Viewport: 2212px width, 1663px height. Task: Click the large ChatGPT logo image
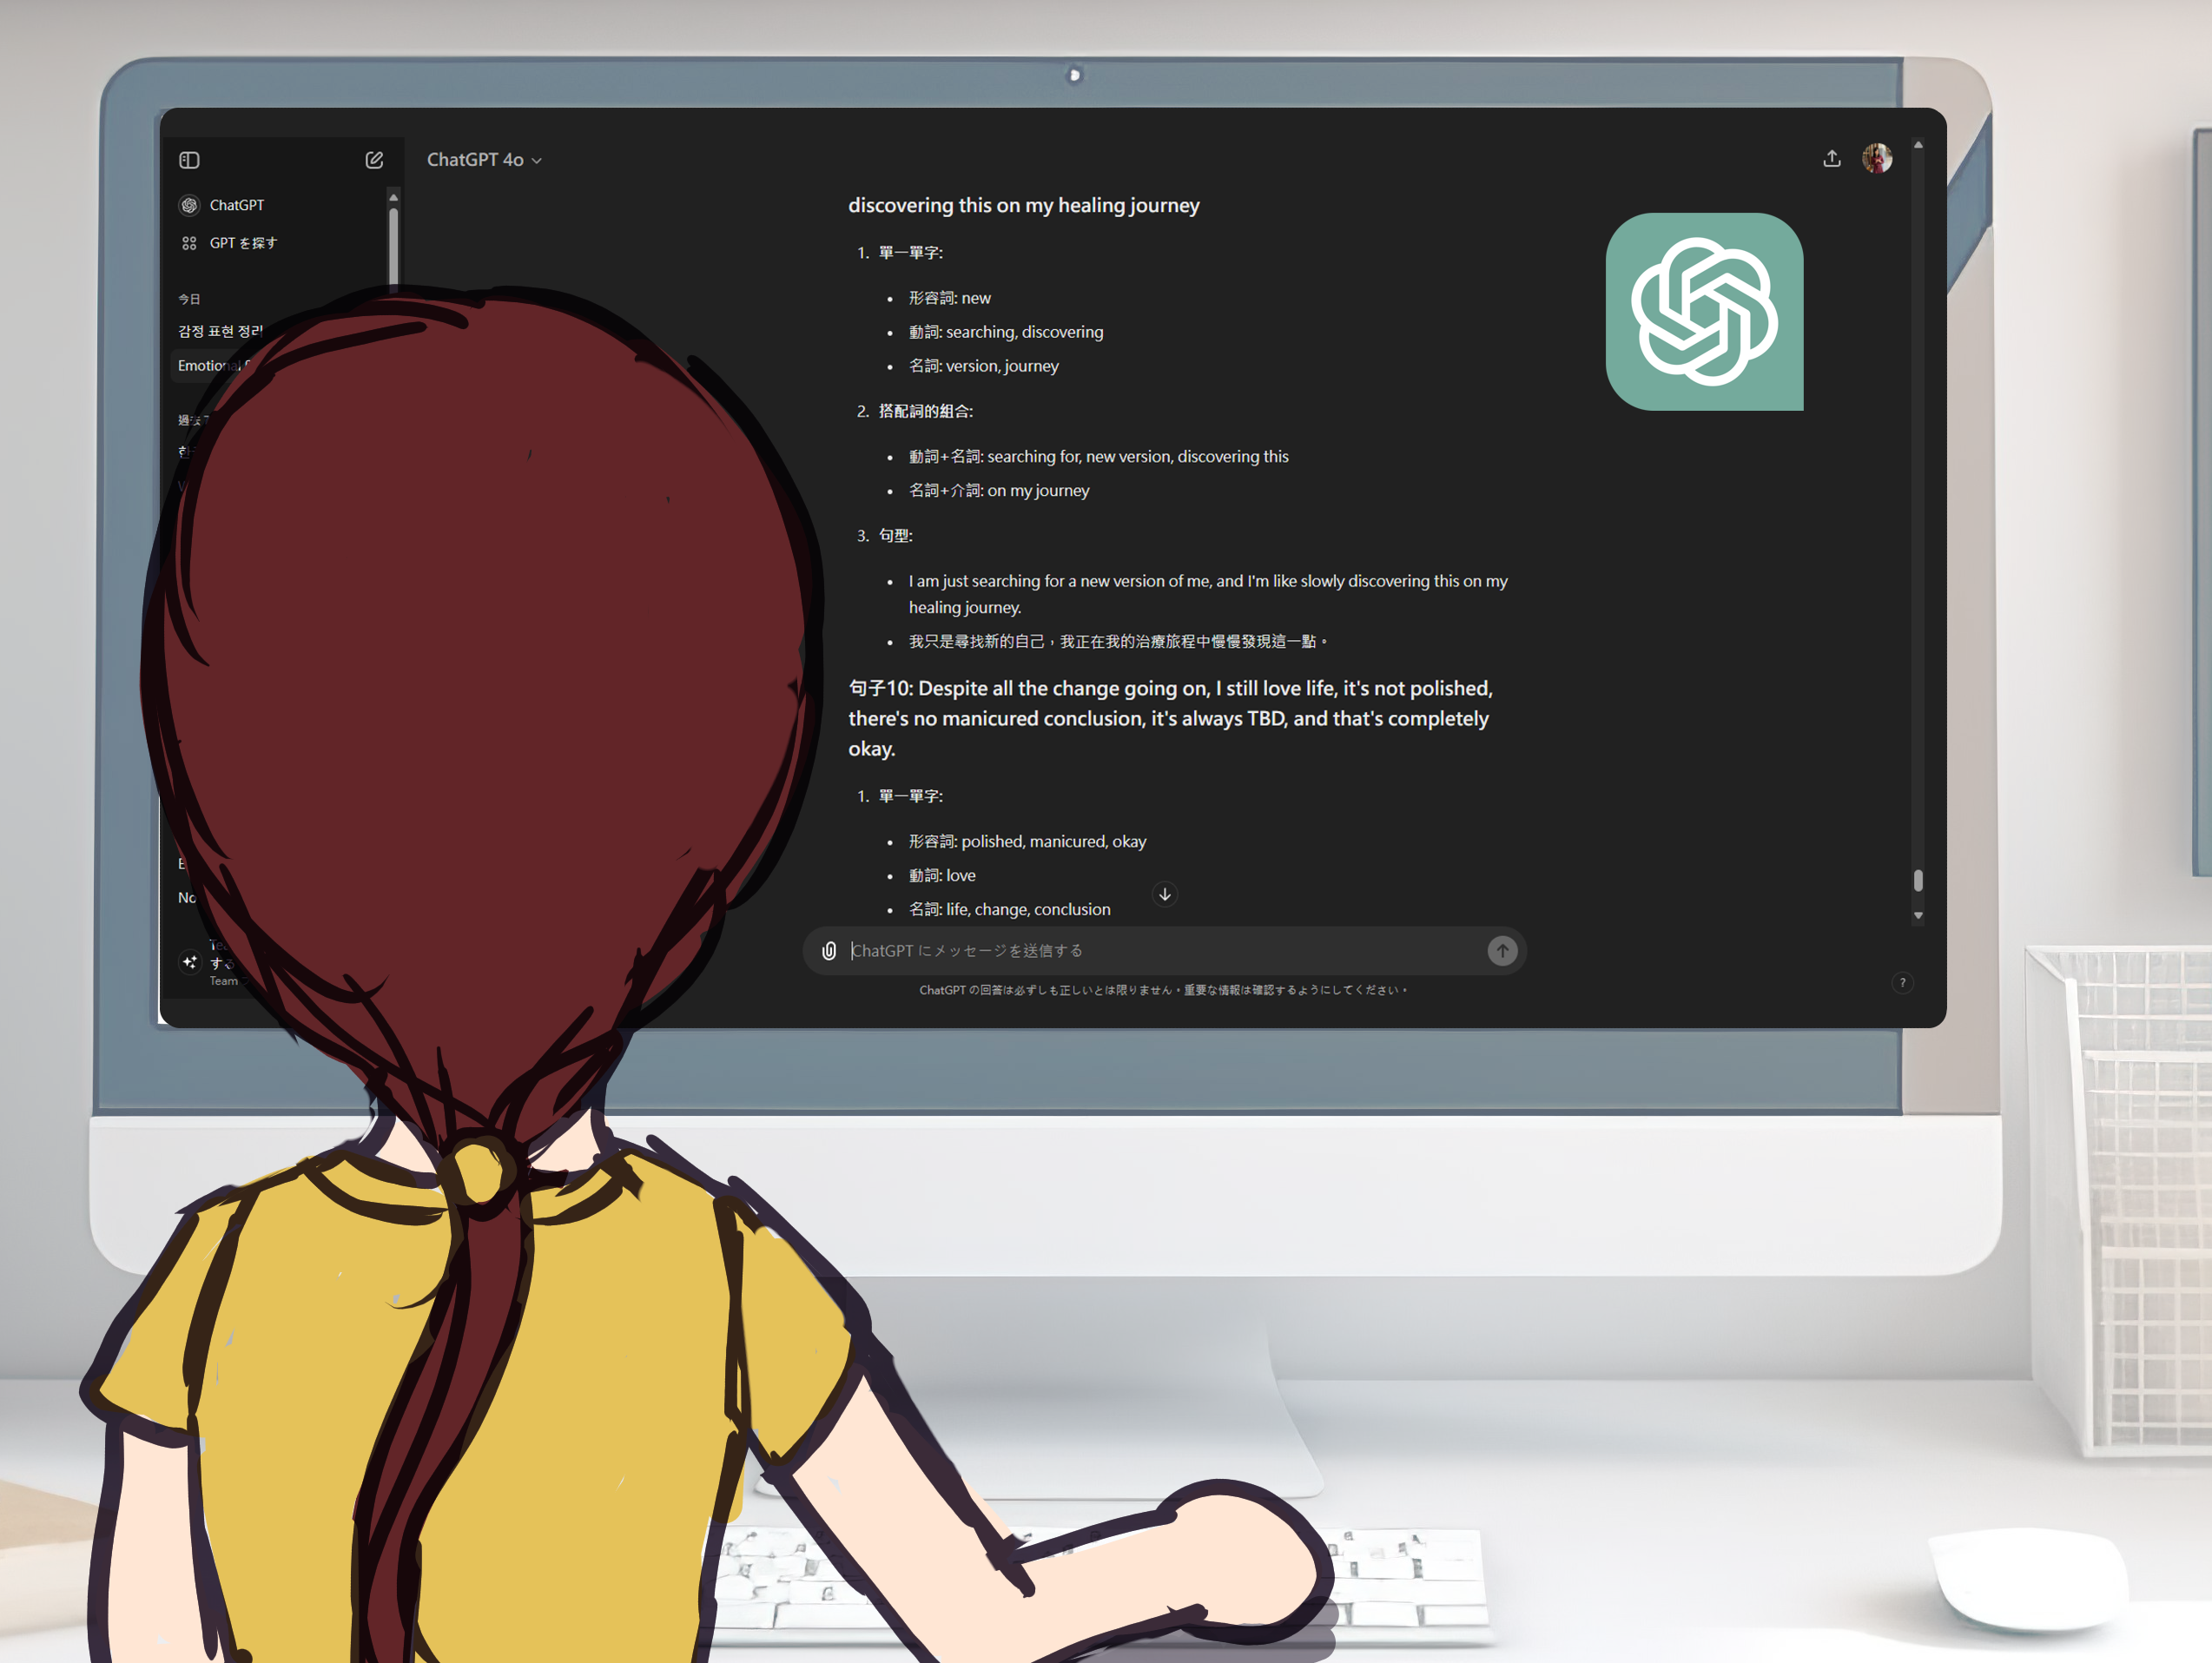coord(1704,311)
